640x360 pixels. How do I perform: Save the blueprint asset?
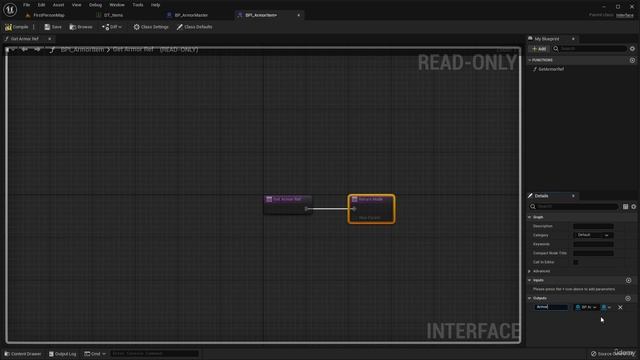(x=53, y=27)
